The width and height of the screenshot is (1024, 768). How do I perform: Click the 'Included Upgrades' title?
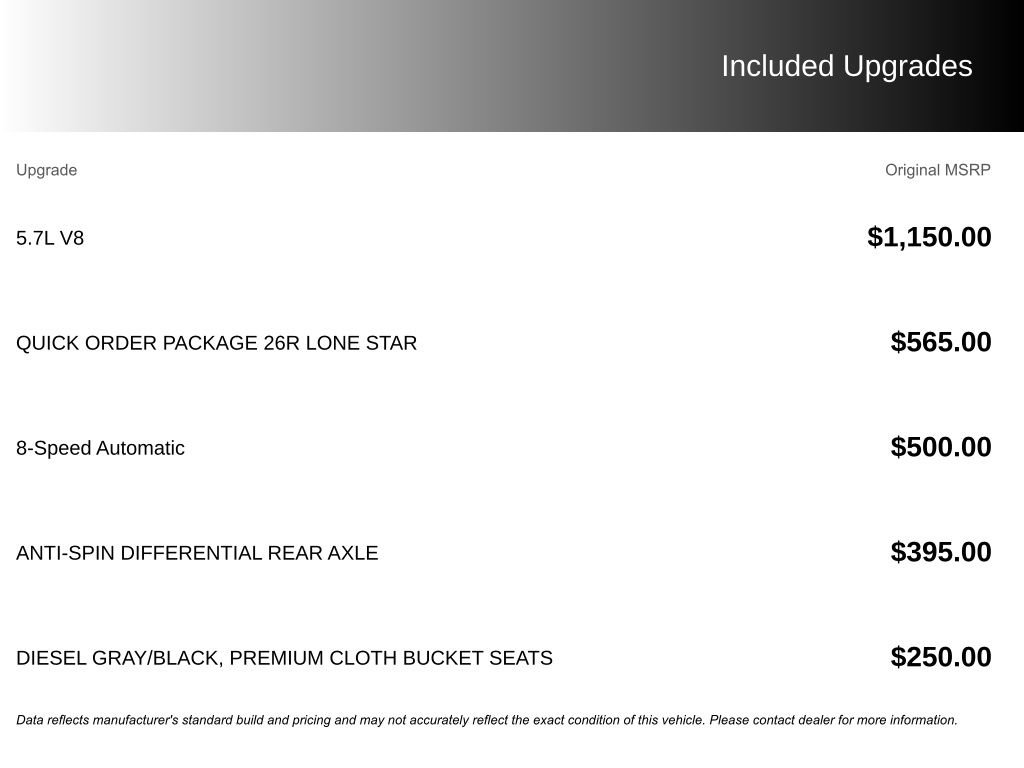point(846,66)
